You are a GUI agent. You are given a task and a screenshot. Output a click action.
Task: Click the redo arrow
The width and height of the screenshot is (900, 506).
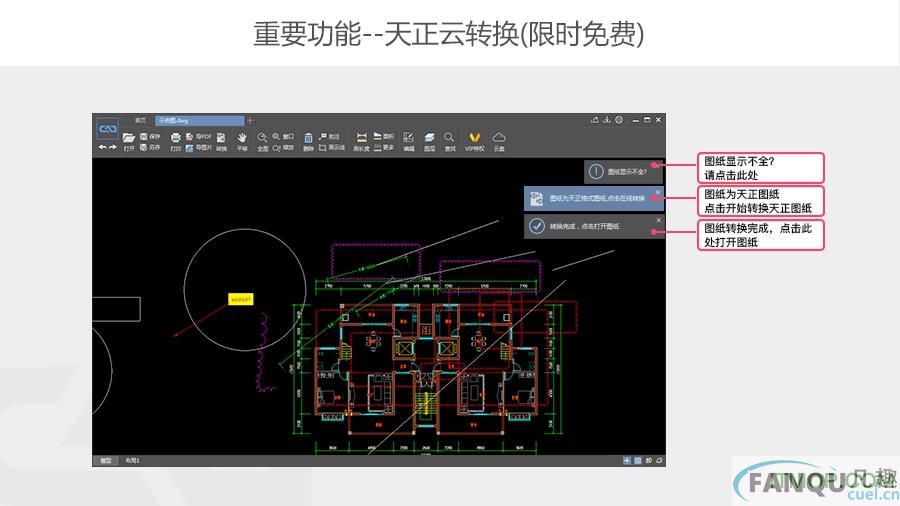(x=112, y=147)
